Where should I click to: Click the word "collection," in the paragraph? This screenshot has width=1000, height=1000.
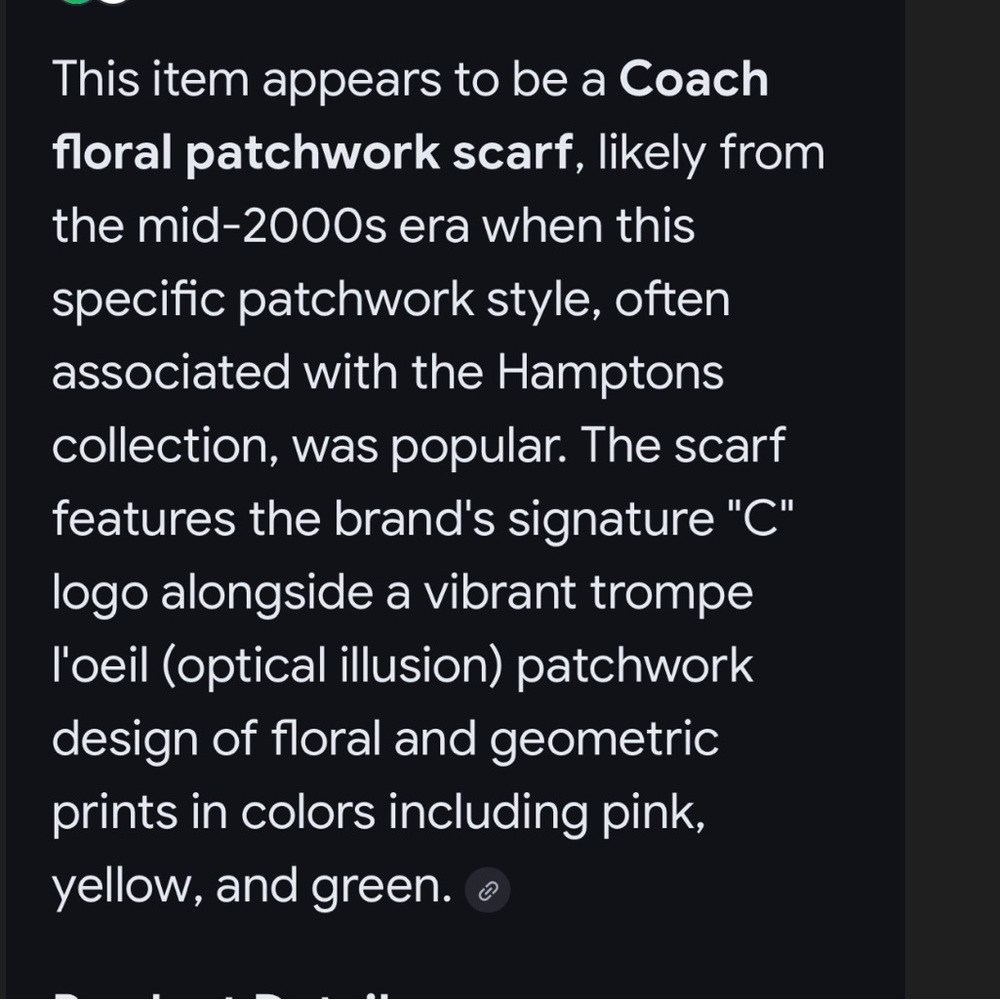point(165,446)
